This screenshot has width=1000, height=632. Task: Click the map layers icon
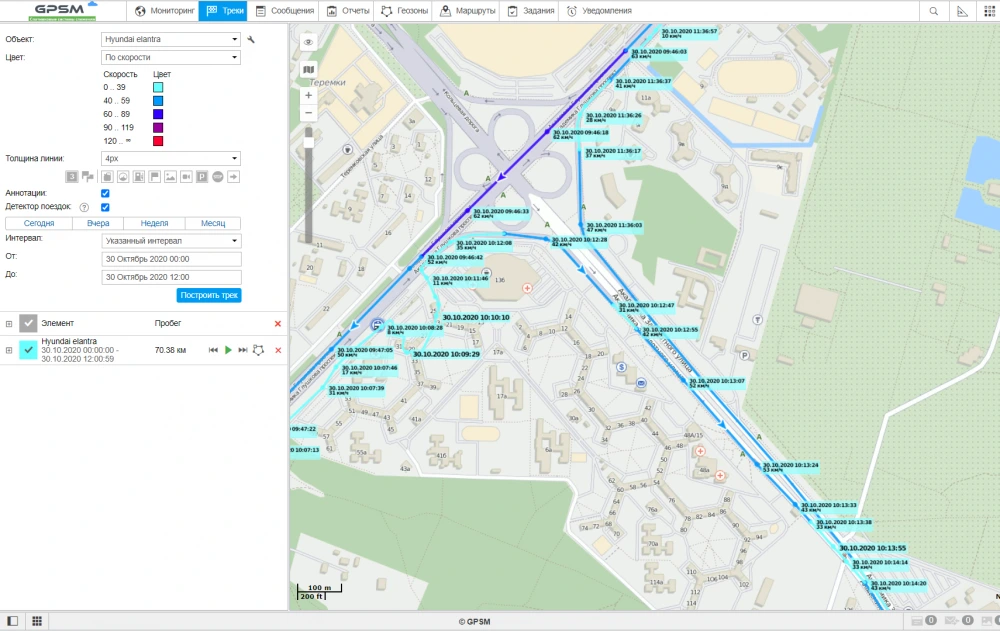pyautogui.click(x=308, y=70)
